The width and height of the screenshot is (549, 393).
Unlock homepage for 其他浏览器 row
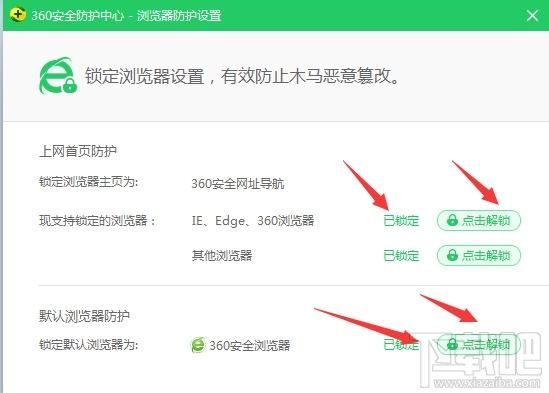[x=479, y=255]
